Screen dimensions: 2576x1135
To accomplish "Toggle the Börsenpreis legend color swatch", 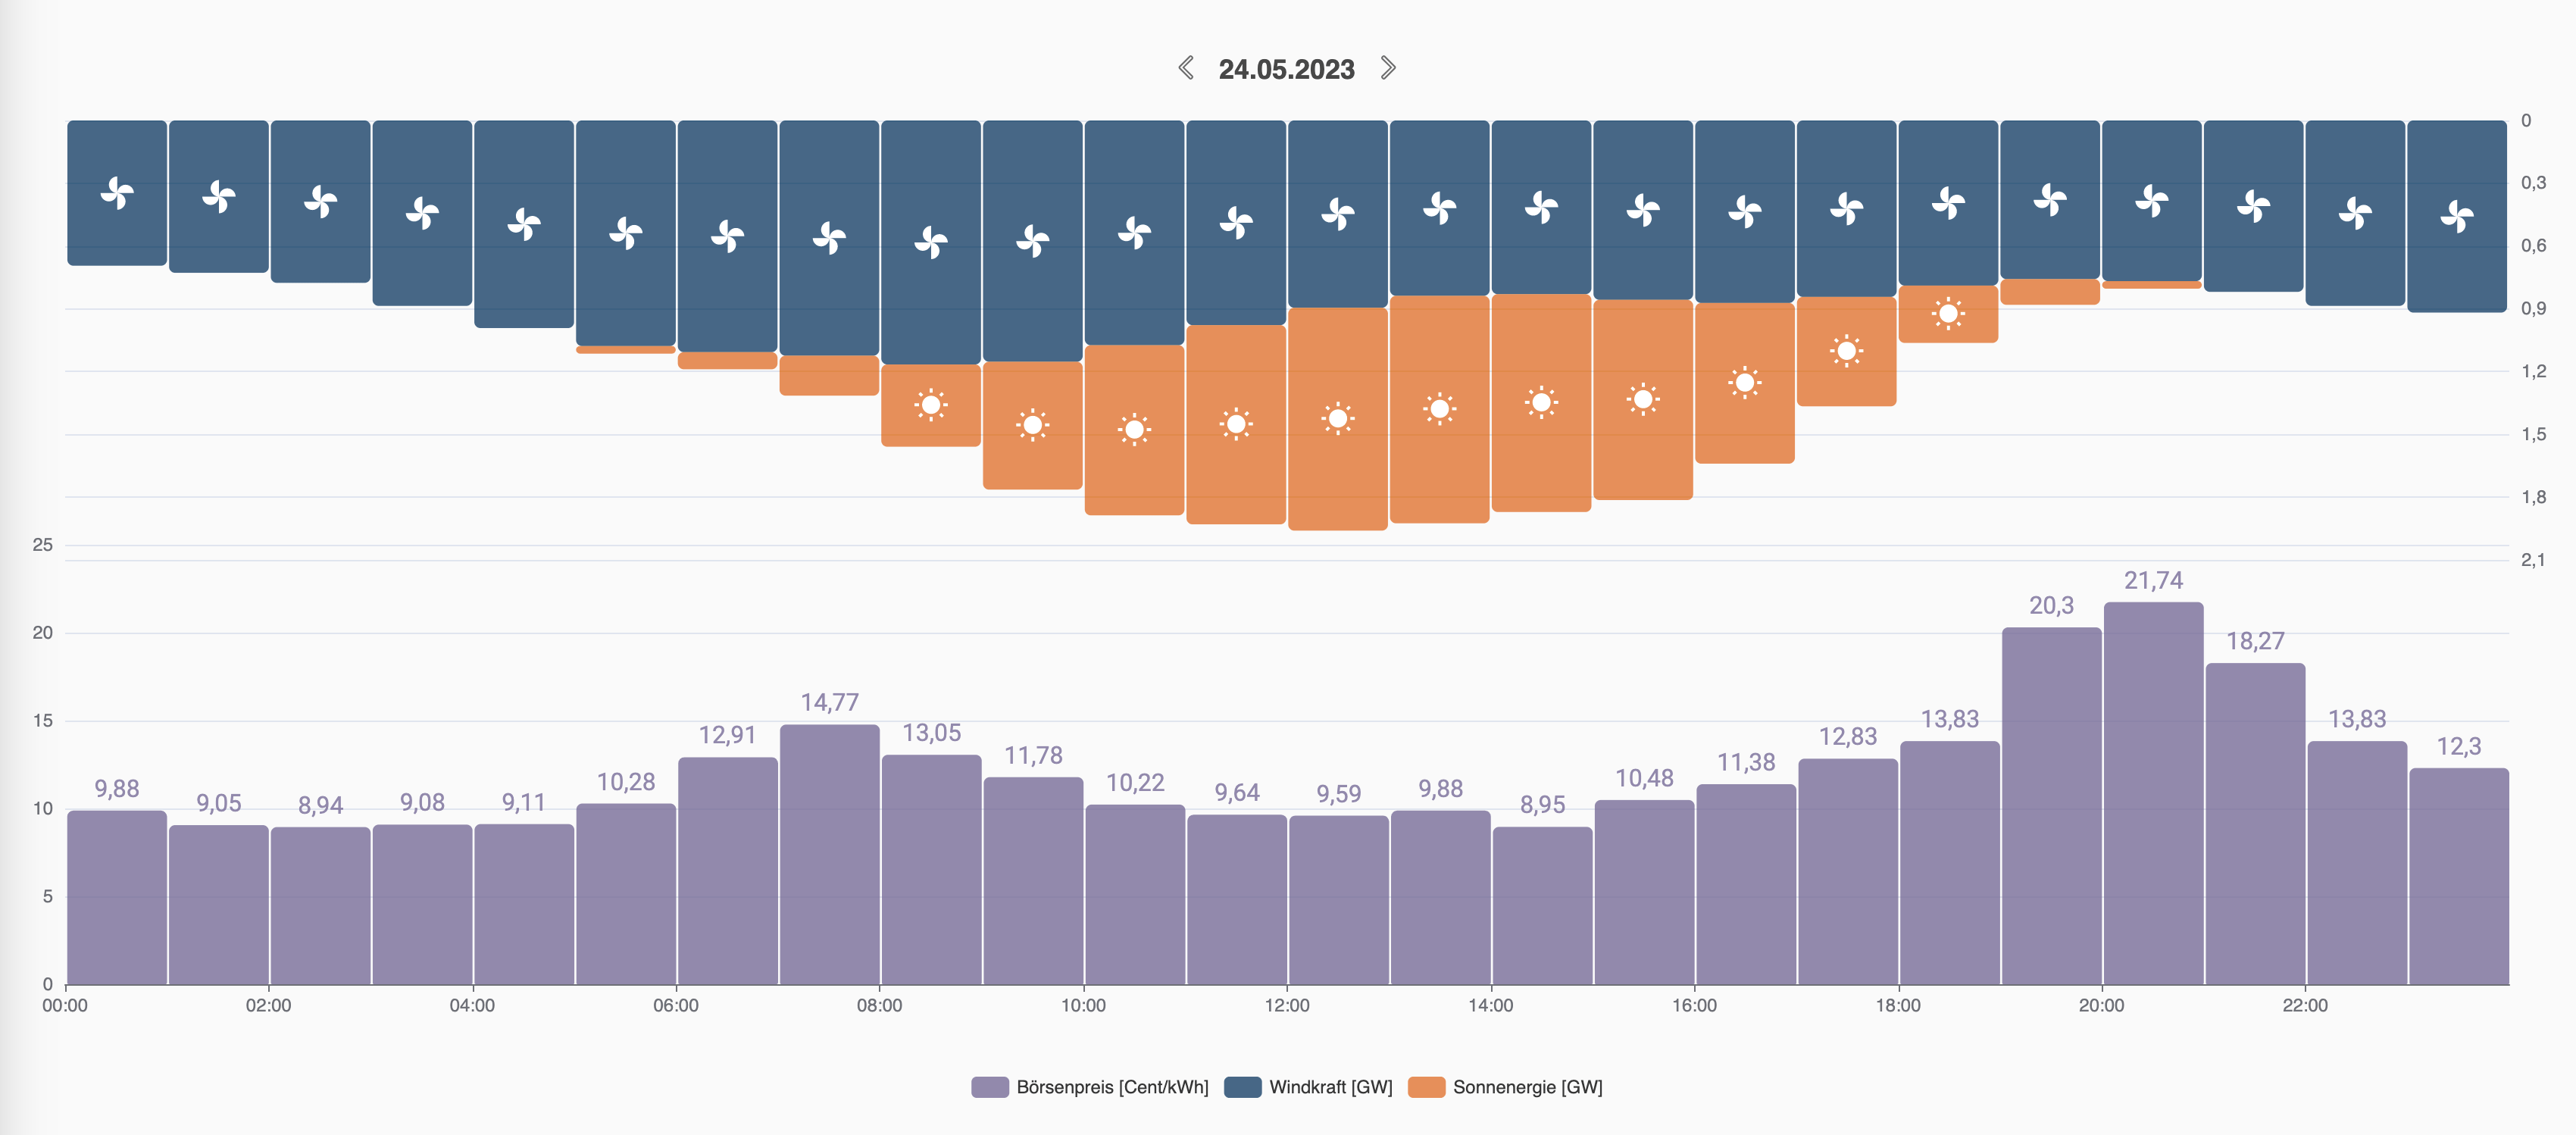I will (x=989, y=1087).
